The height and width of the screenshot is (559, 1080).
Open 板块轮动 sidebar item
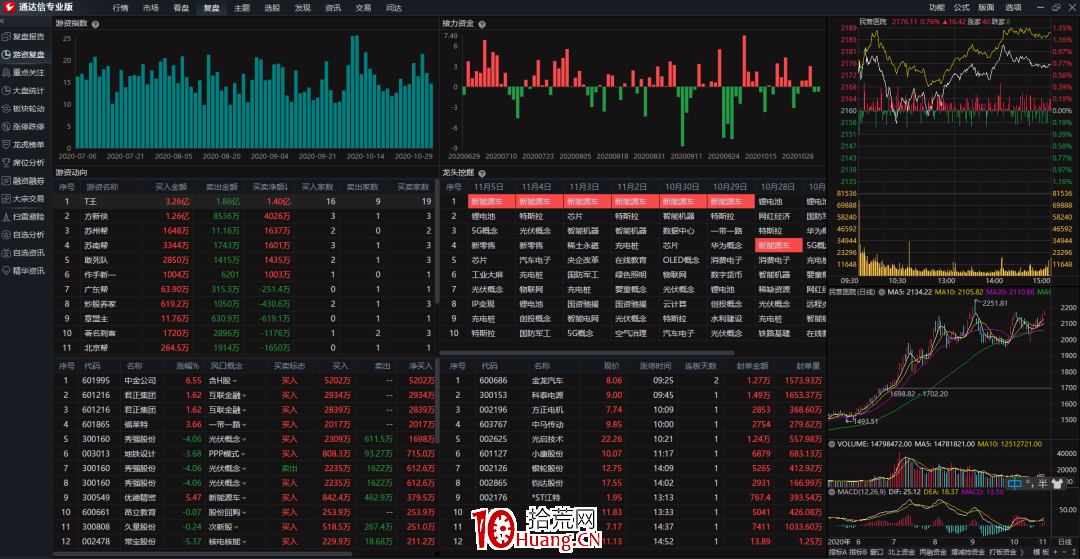[24, 108]
